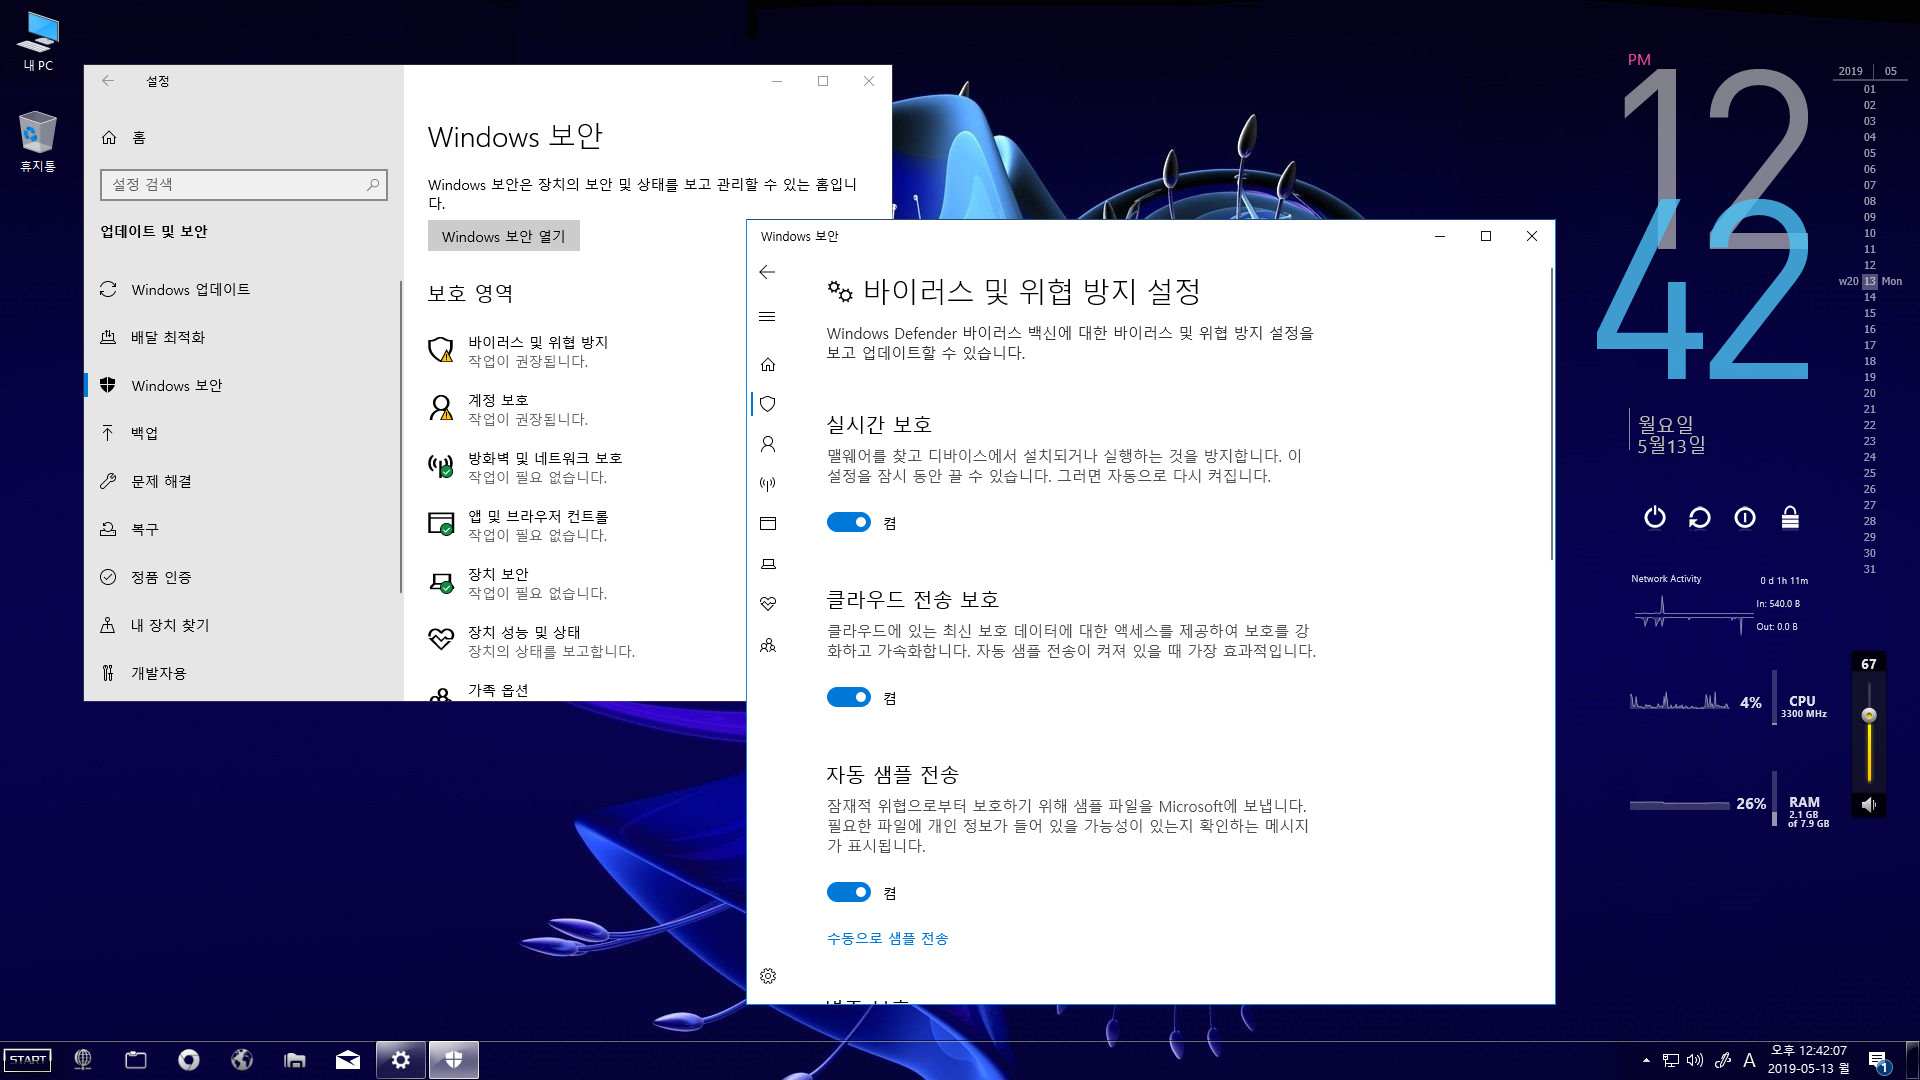
Task: Select shield virus protection sidebar icon
Action: click(768, 404)
